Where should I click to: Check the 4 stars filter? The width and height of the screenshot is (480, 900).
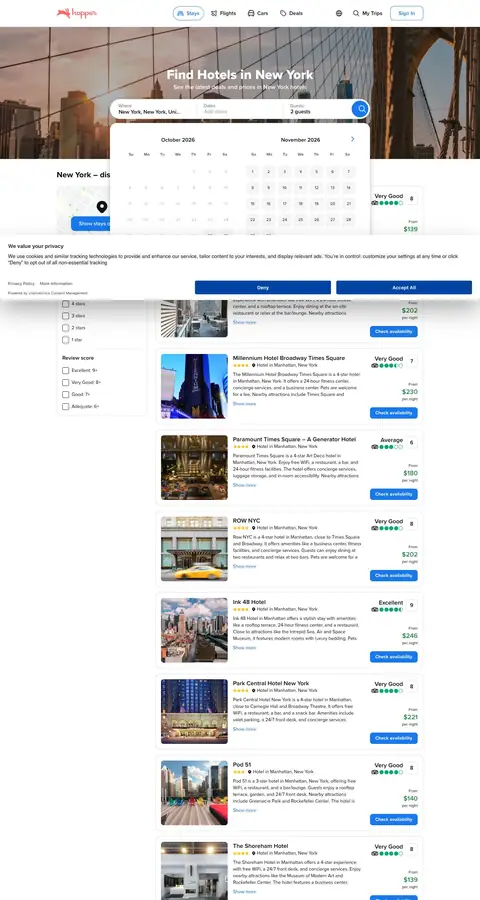(x=65, y=304)
